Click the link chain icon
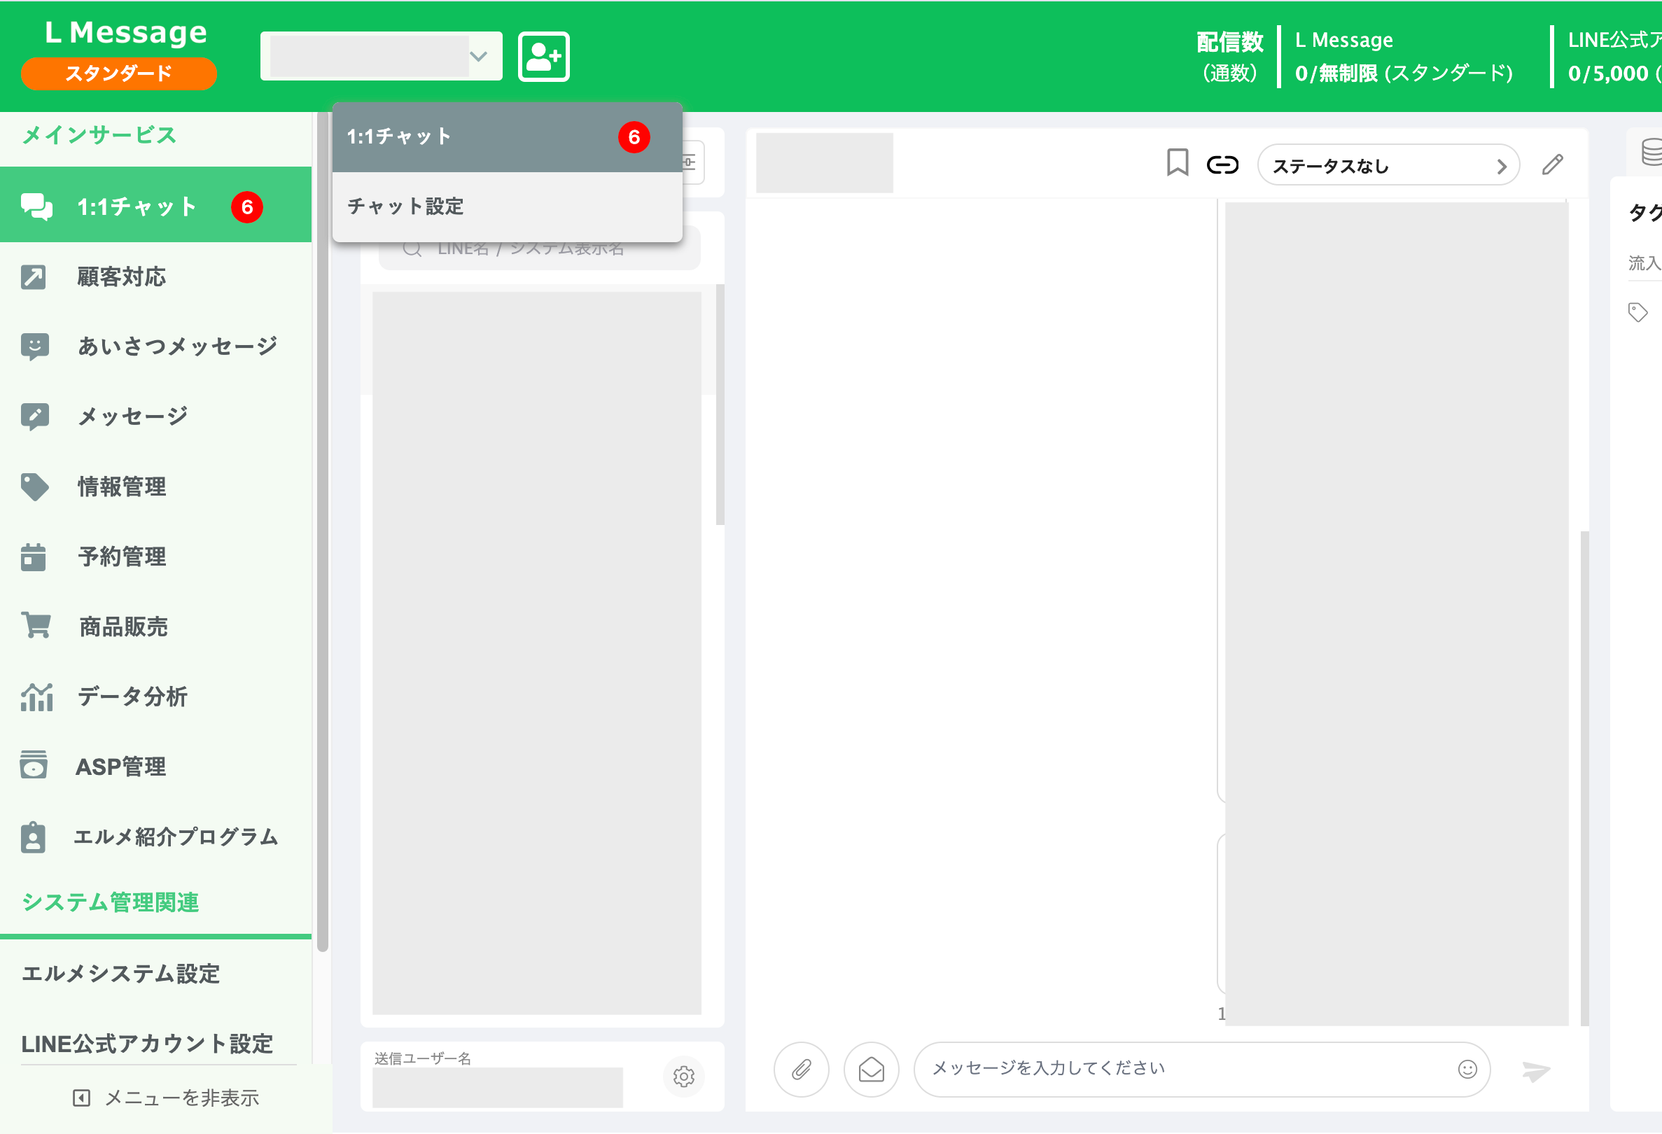 (x=1222, y=165)
